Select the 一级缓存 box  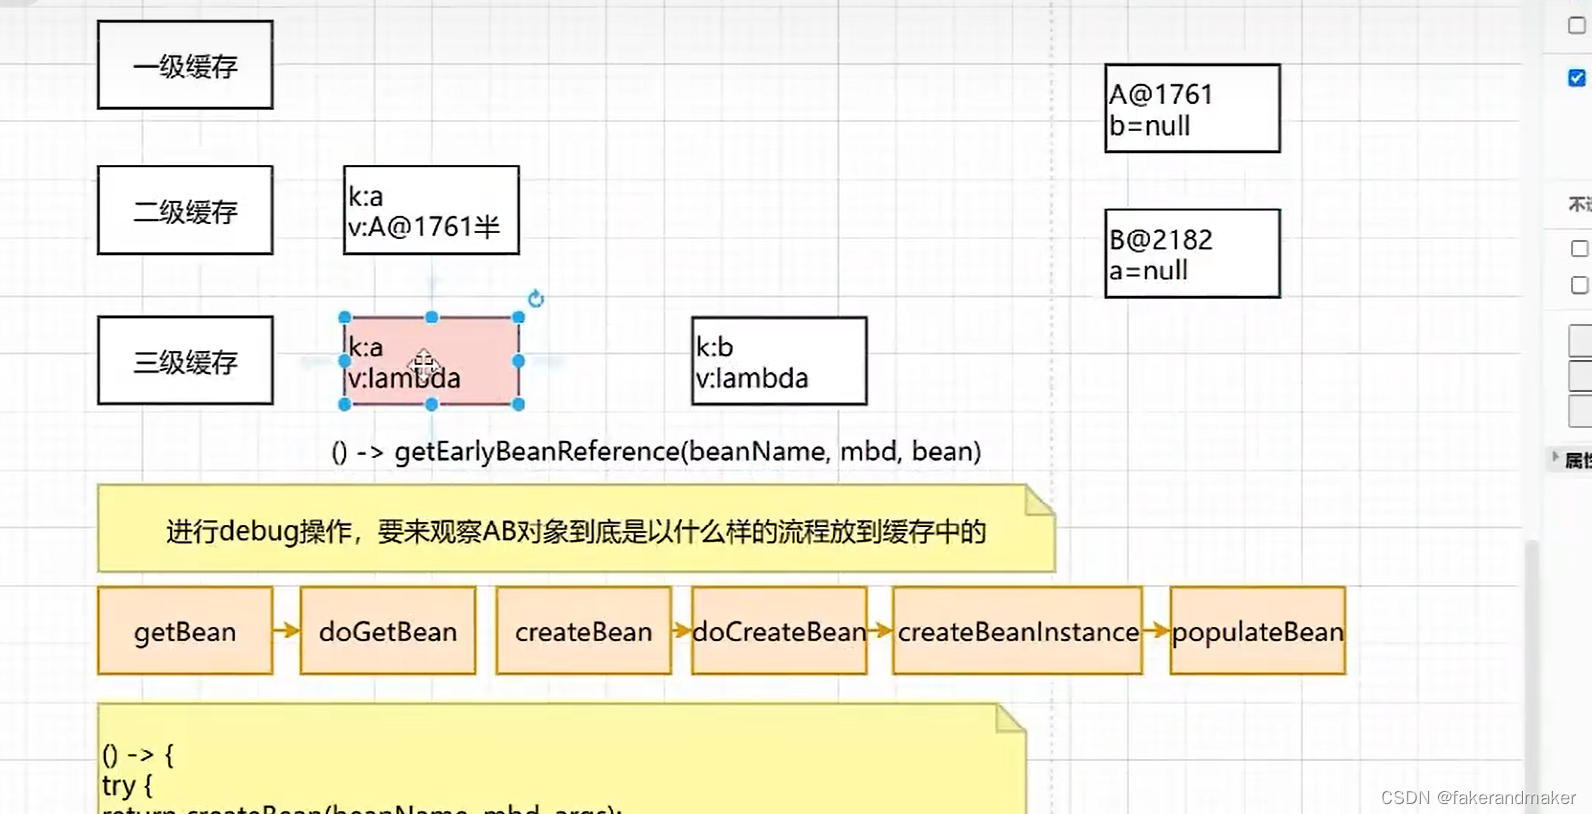coord(185,65)
